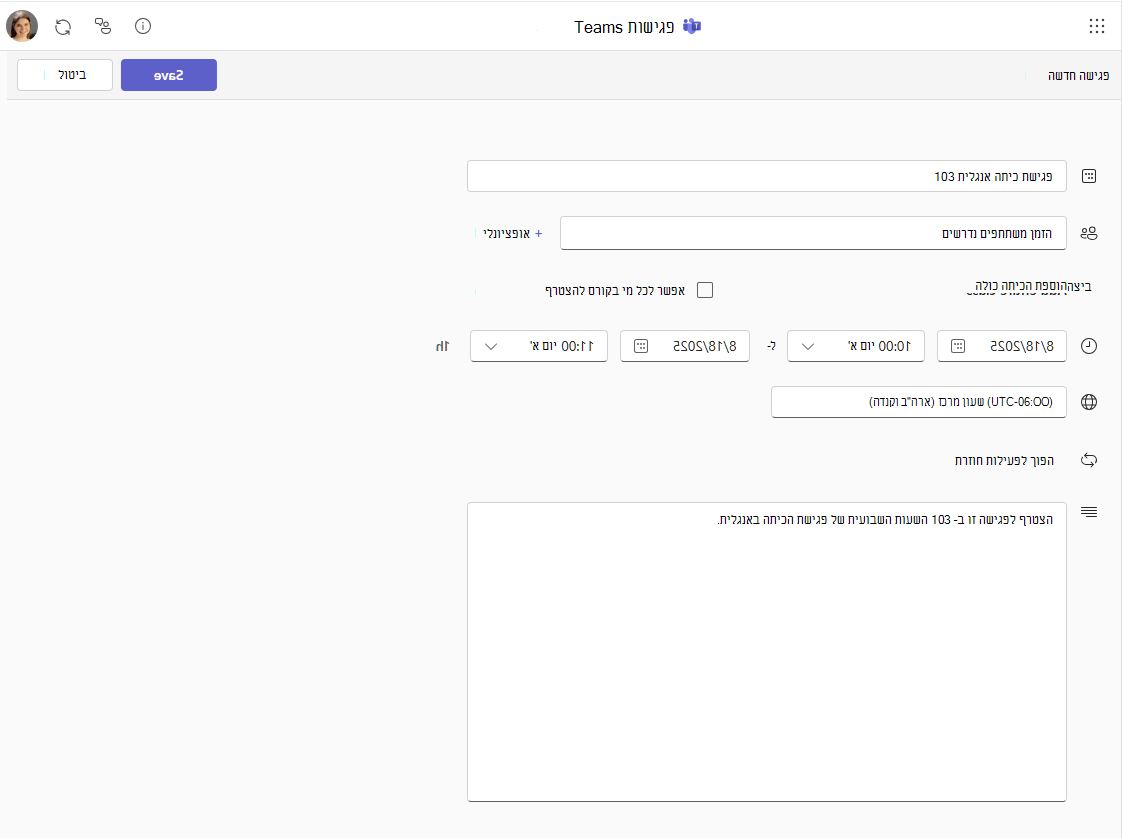
Task: Open the end date picker 8/18/2025
Action: click(x=685, y=346)
